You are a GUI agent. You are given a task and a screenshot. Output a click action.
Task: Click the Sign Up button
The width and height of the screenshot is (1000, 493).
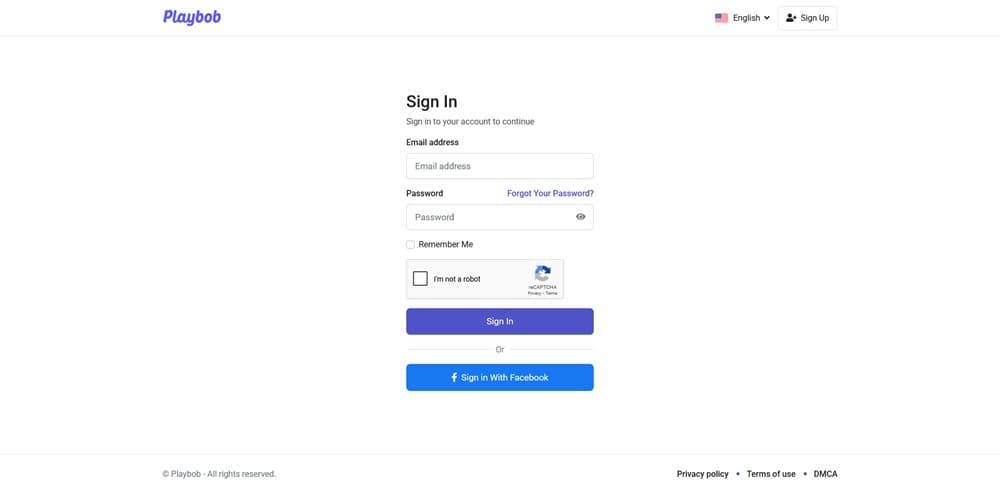[807, 18]
